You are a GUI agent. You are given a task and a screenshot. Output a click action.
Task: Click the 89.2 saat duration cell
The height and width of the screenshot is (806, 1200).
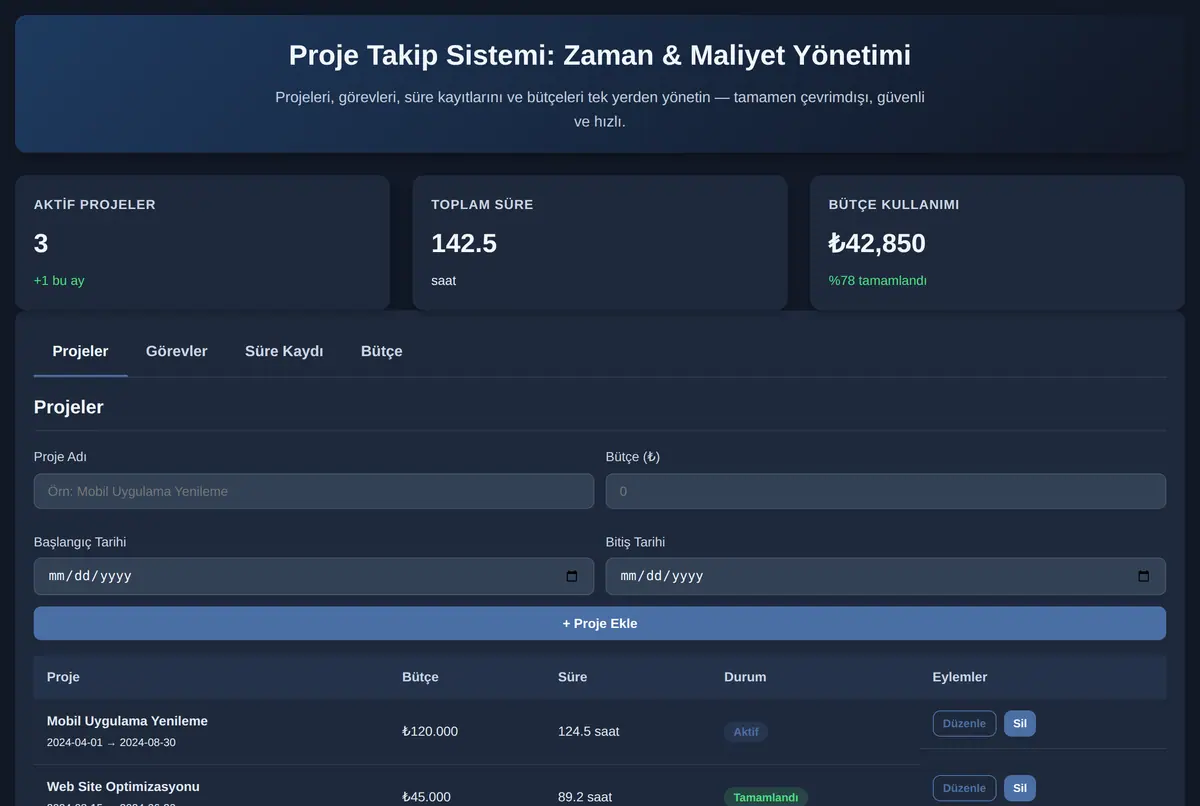[585, 797]
